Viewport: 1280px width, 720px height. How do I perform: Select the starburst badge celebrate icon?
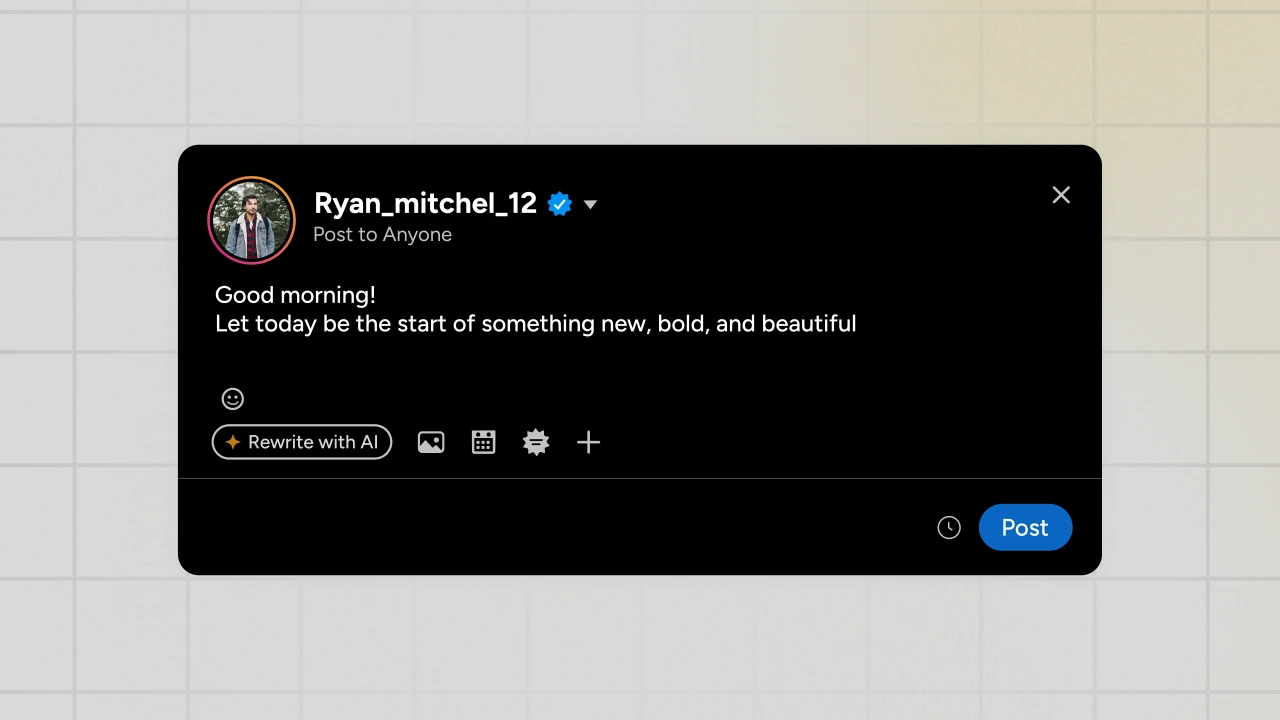536,442
